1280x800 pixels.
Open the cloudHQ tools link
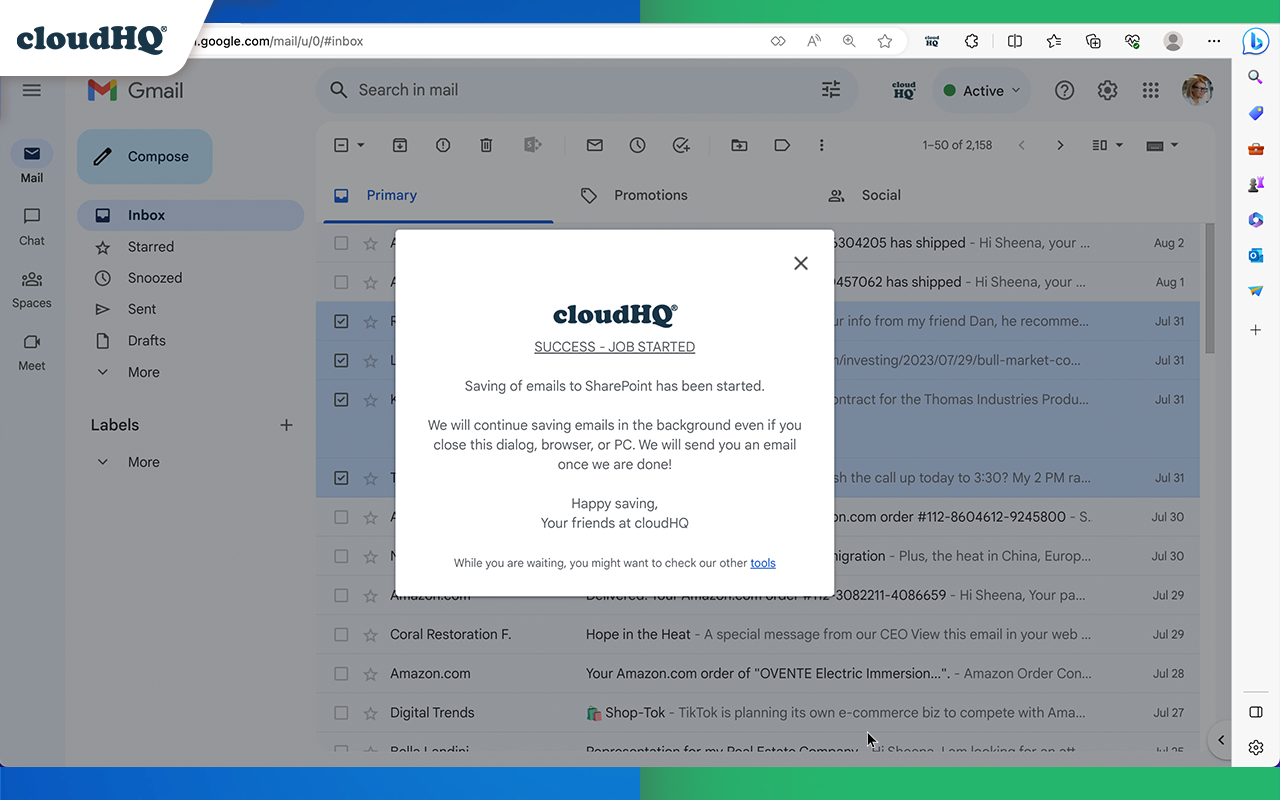[x=763, y=563]
